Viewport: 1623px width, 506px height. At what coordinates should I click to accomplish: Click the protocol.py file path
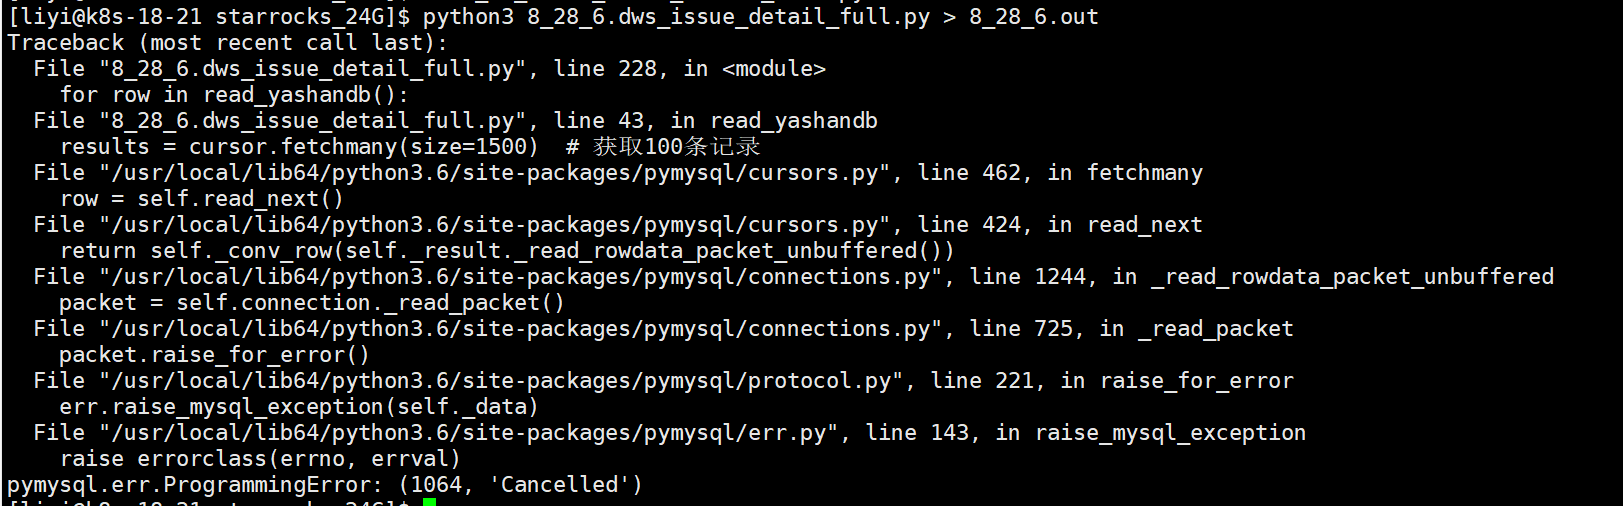(x=501, y=381)
